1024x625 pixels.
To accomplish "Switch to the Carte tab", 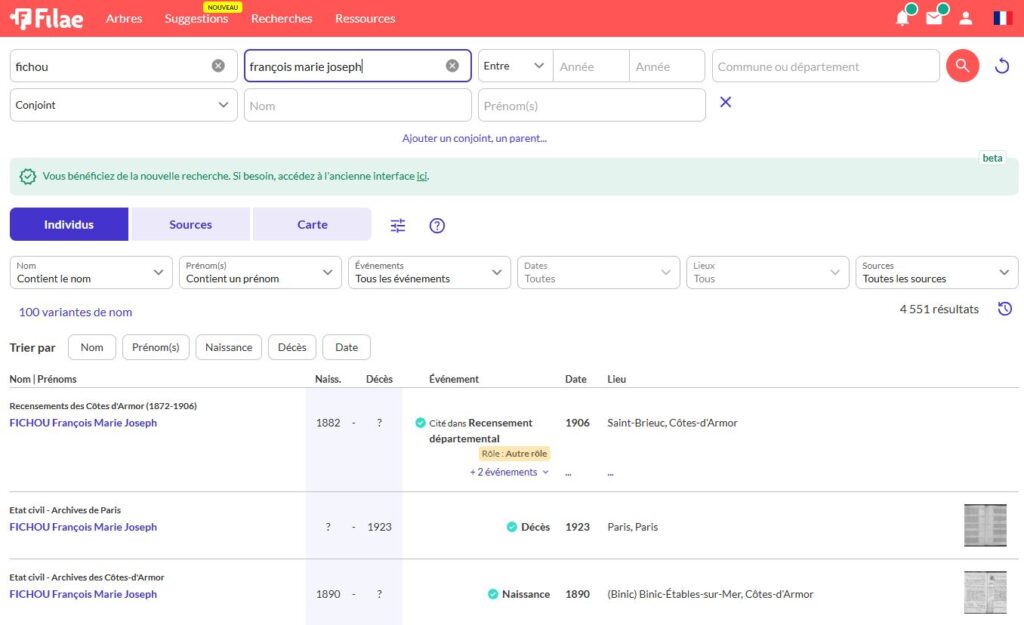I will point(312,225).
